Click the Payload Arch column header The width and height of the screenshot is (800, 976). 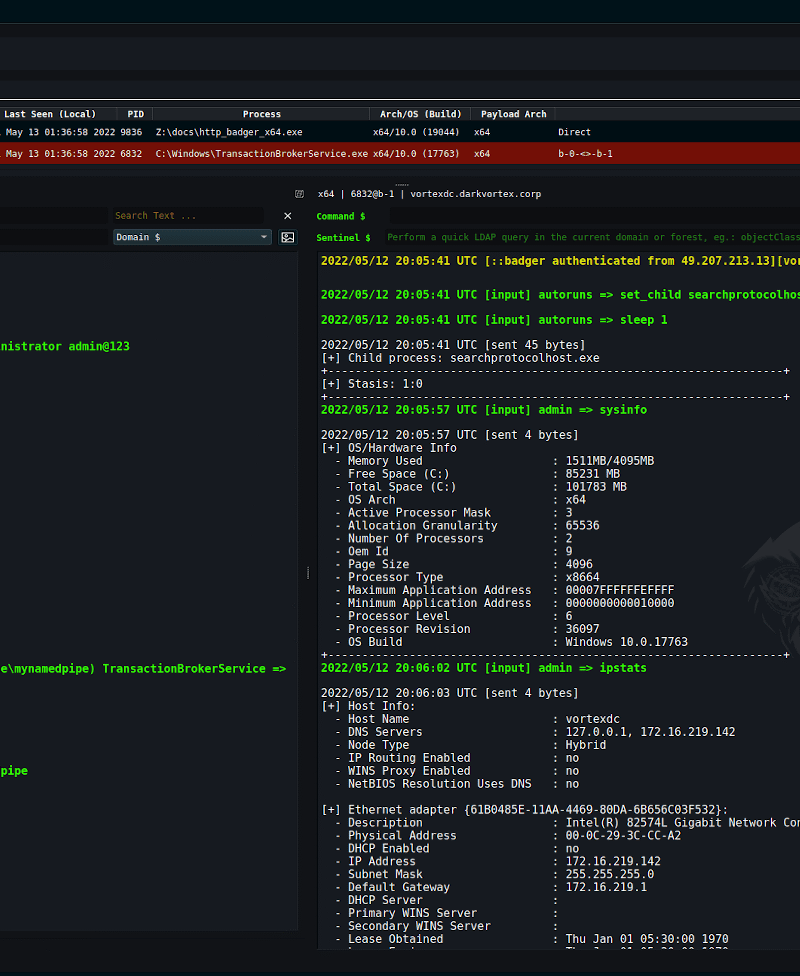click(513, 114)
